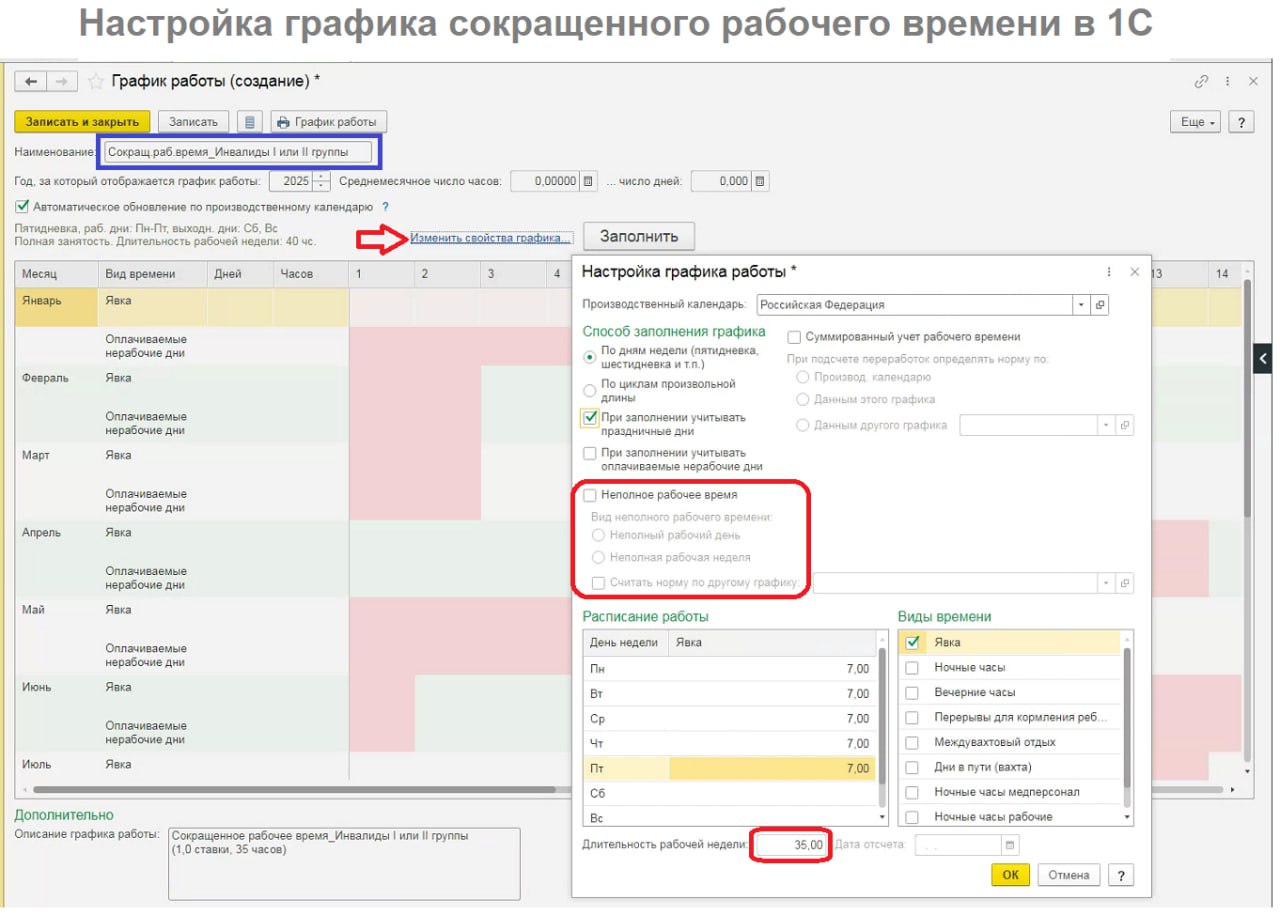
Task: Select По дням недели fill method
Action: [x=591, y=357]
